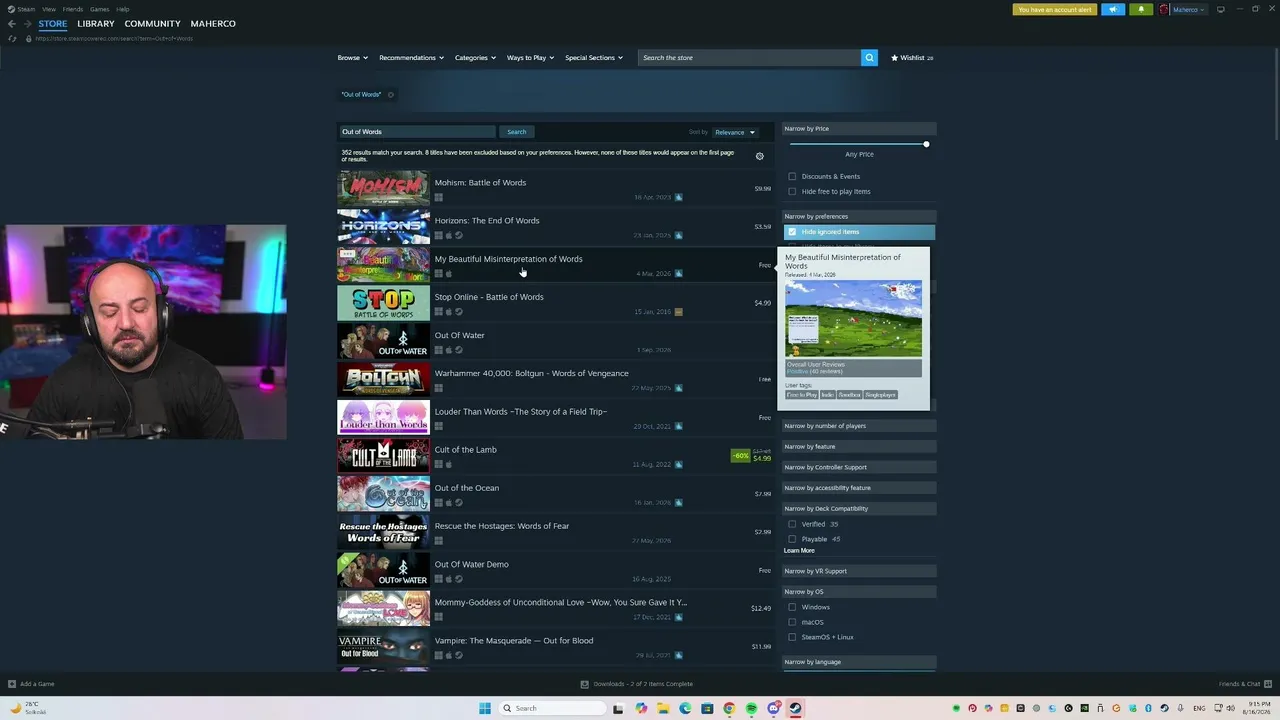Open Spotify from the taskbar

[751, 708]
